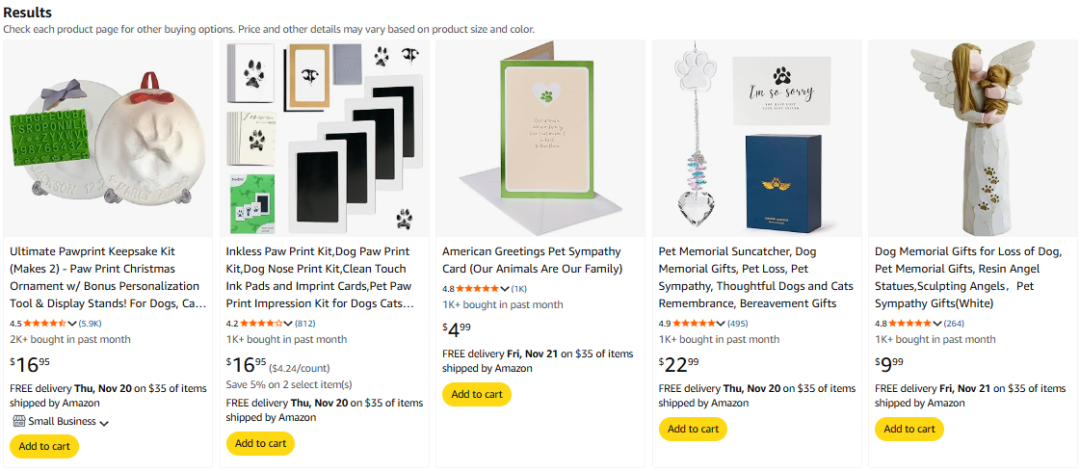Open the American Greetings sympathy card image
The width and height of the screenshot is (1080, 471).
point(540,138)
